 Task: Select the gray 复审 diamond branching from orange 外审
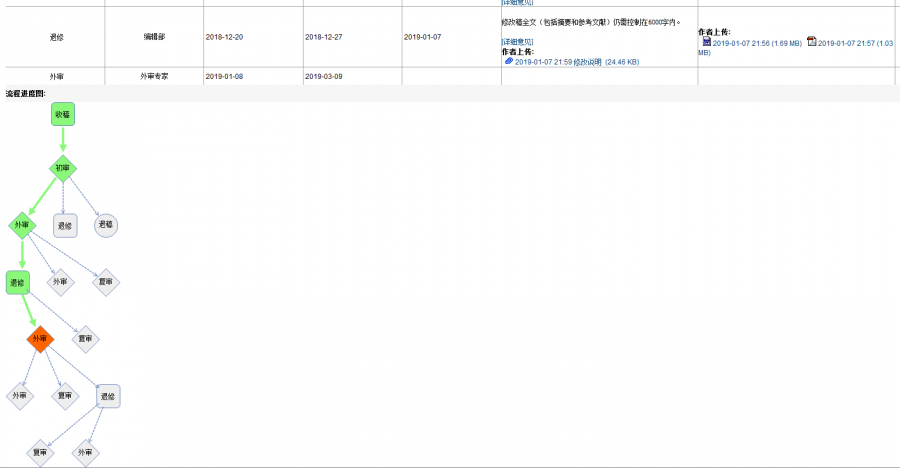click(65, 396)
